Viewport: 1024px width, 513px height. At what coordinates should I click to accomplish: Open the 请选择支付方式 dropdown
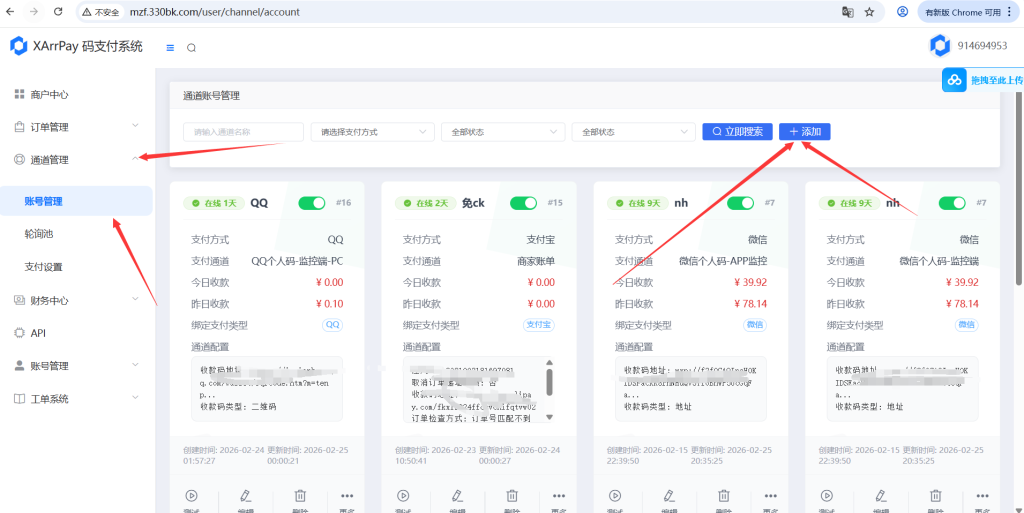pos(372,132)
